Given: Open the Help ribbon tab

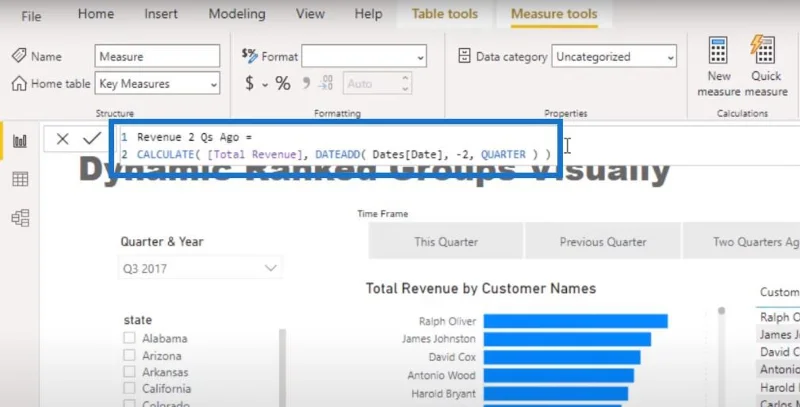Looking at the screenshot, I should click(x=368, y=14).
